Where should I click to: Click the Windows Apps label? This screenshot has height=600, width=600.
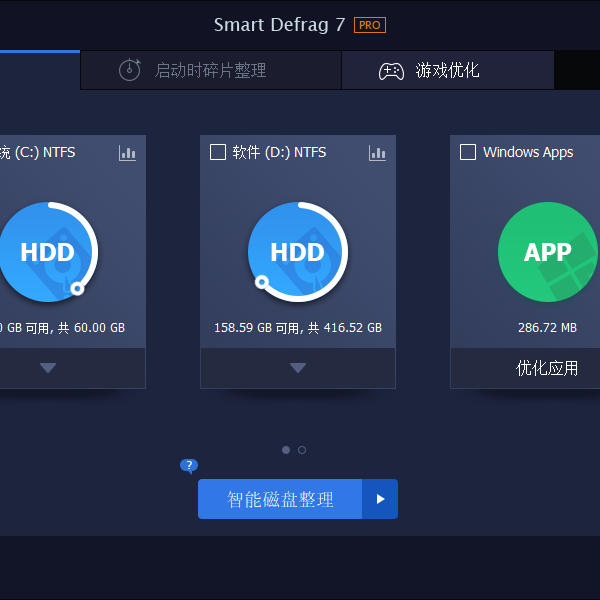tap(528, 152)
